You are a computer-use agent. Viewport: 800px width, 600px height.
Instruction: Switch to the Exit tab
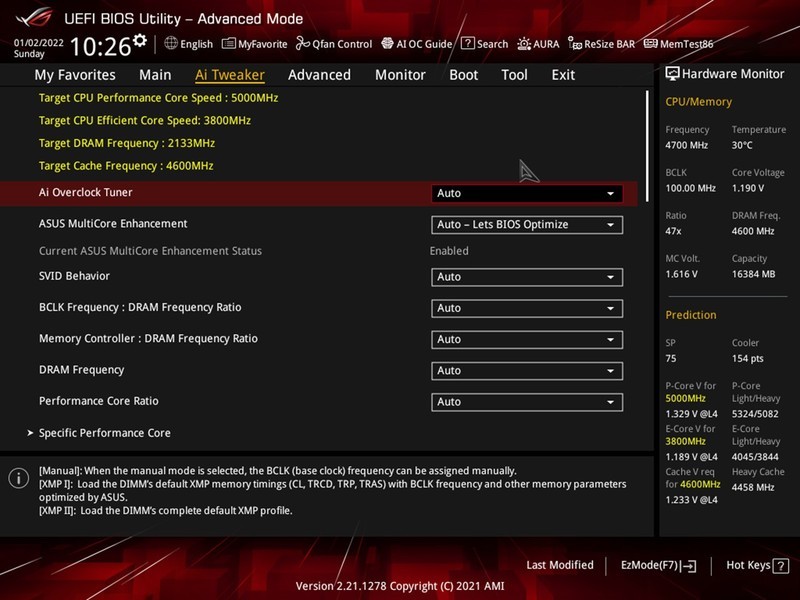click(563, 75)
